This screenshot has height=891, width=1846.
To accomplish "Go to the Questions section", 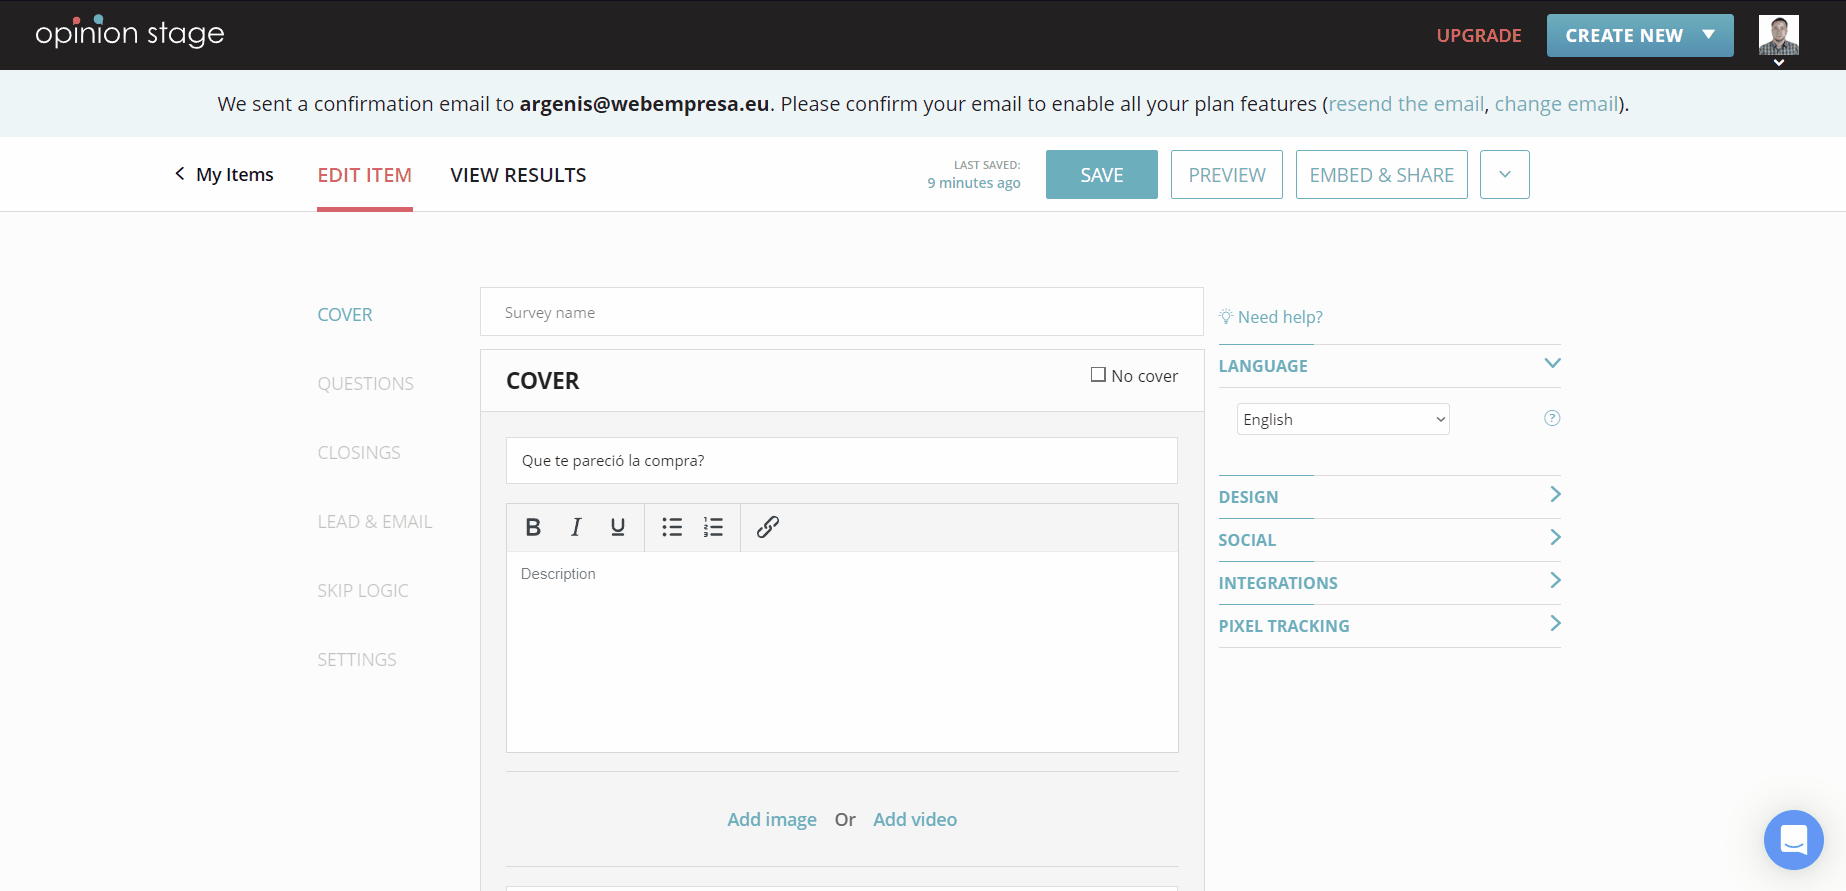I will pos(365,384).
